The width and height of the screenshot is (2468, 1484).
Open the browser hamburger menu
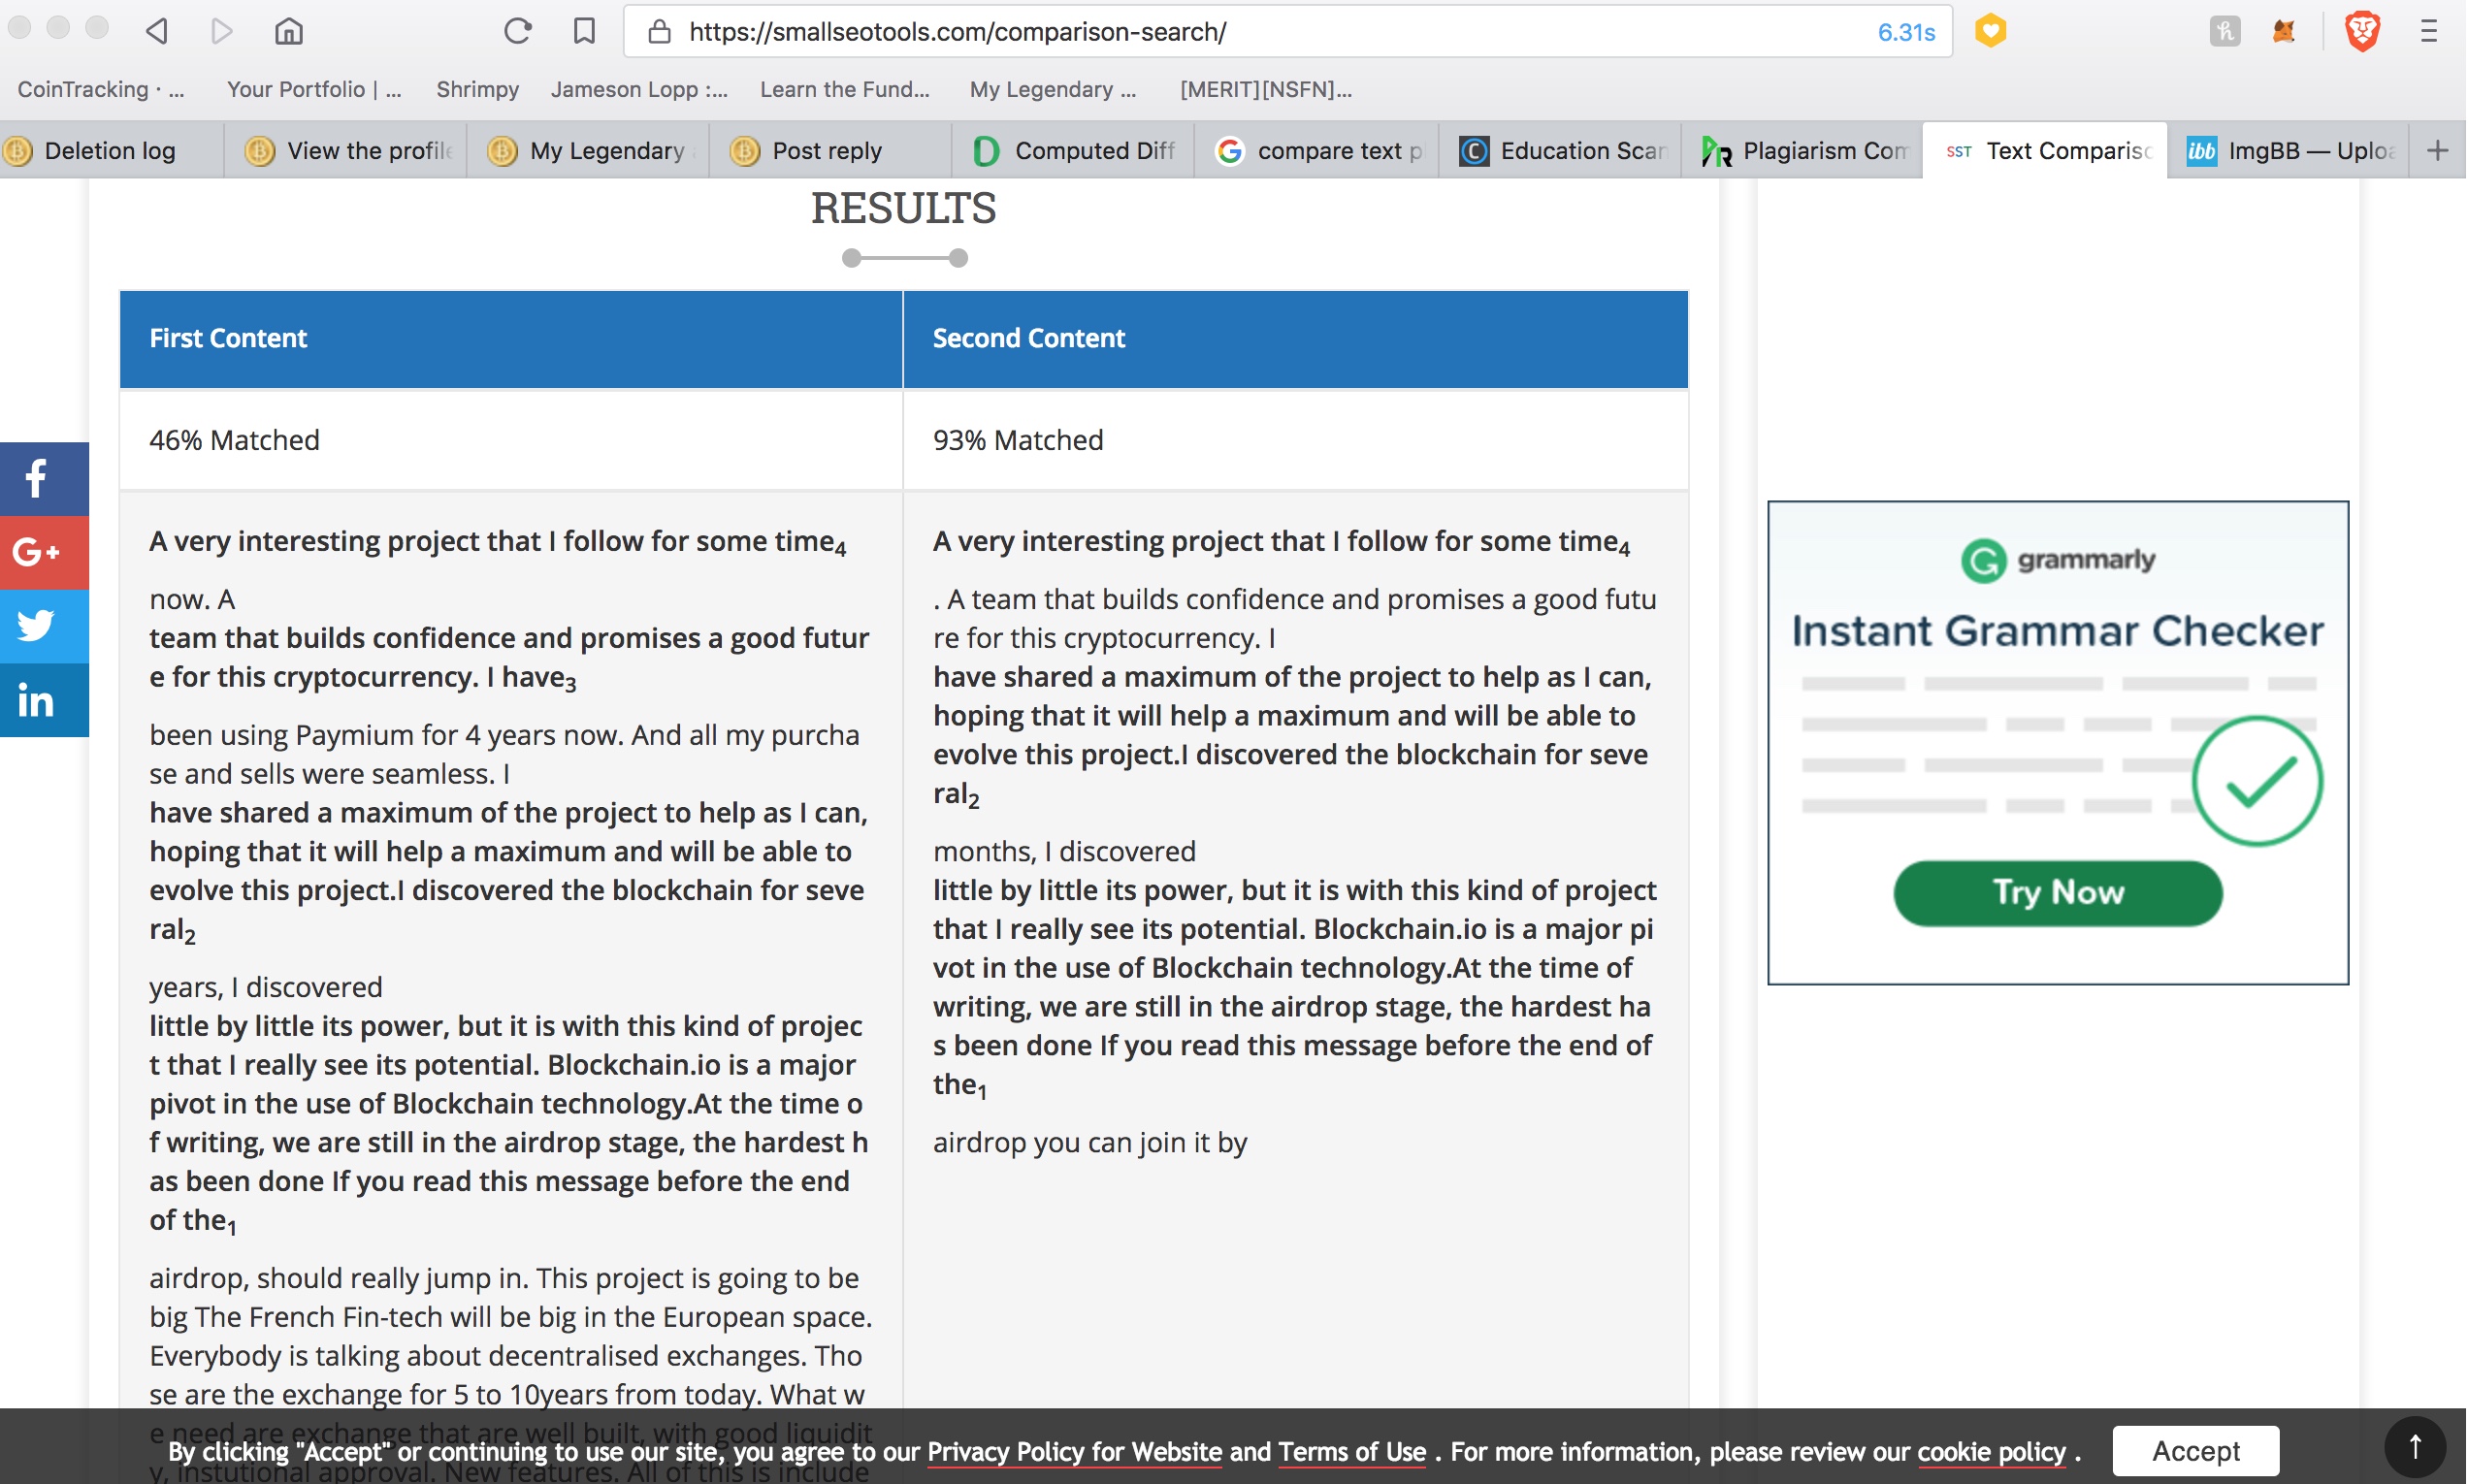point(2429,31)
